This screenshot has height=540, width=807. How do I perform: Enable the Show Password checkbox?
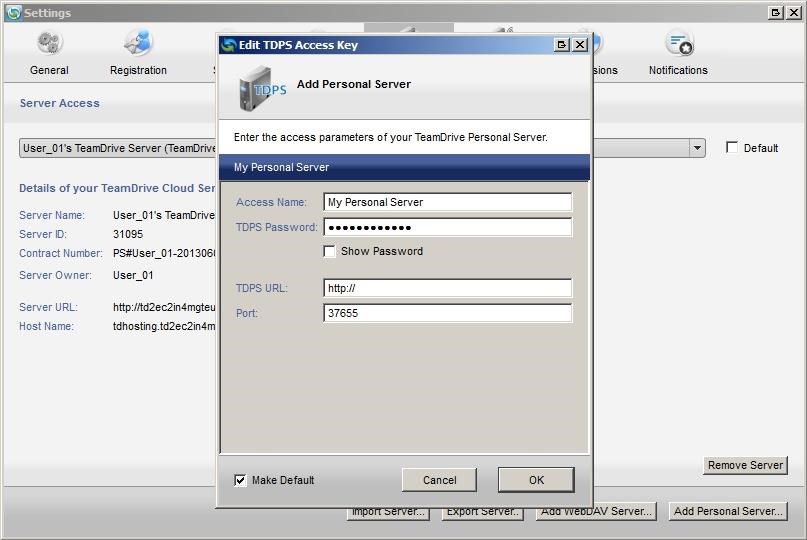coord(329,251)
